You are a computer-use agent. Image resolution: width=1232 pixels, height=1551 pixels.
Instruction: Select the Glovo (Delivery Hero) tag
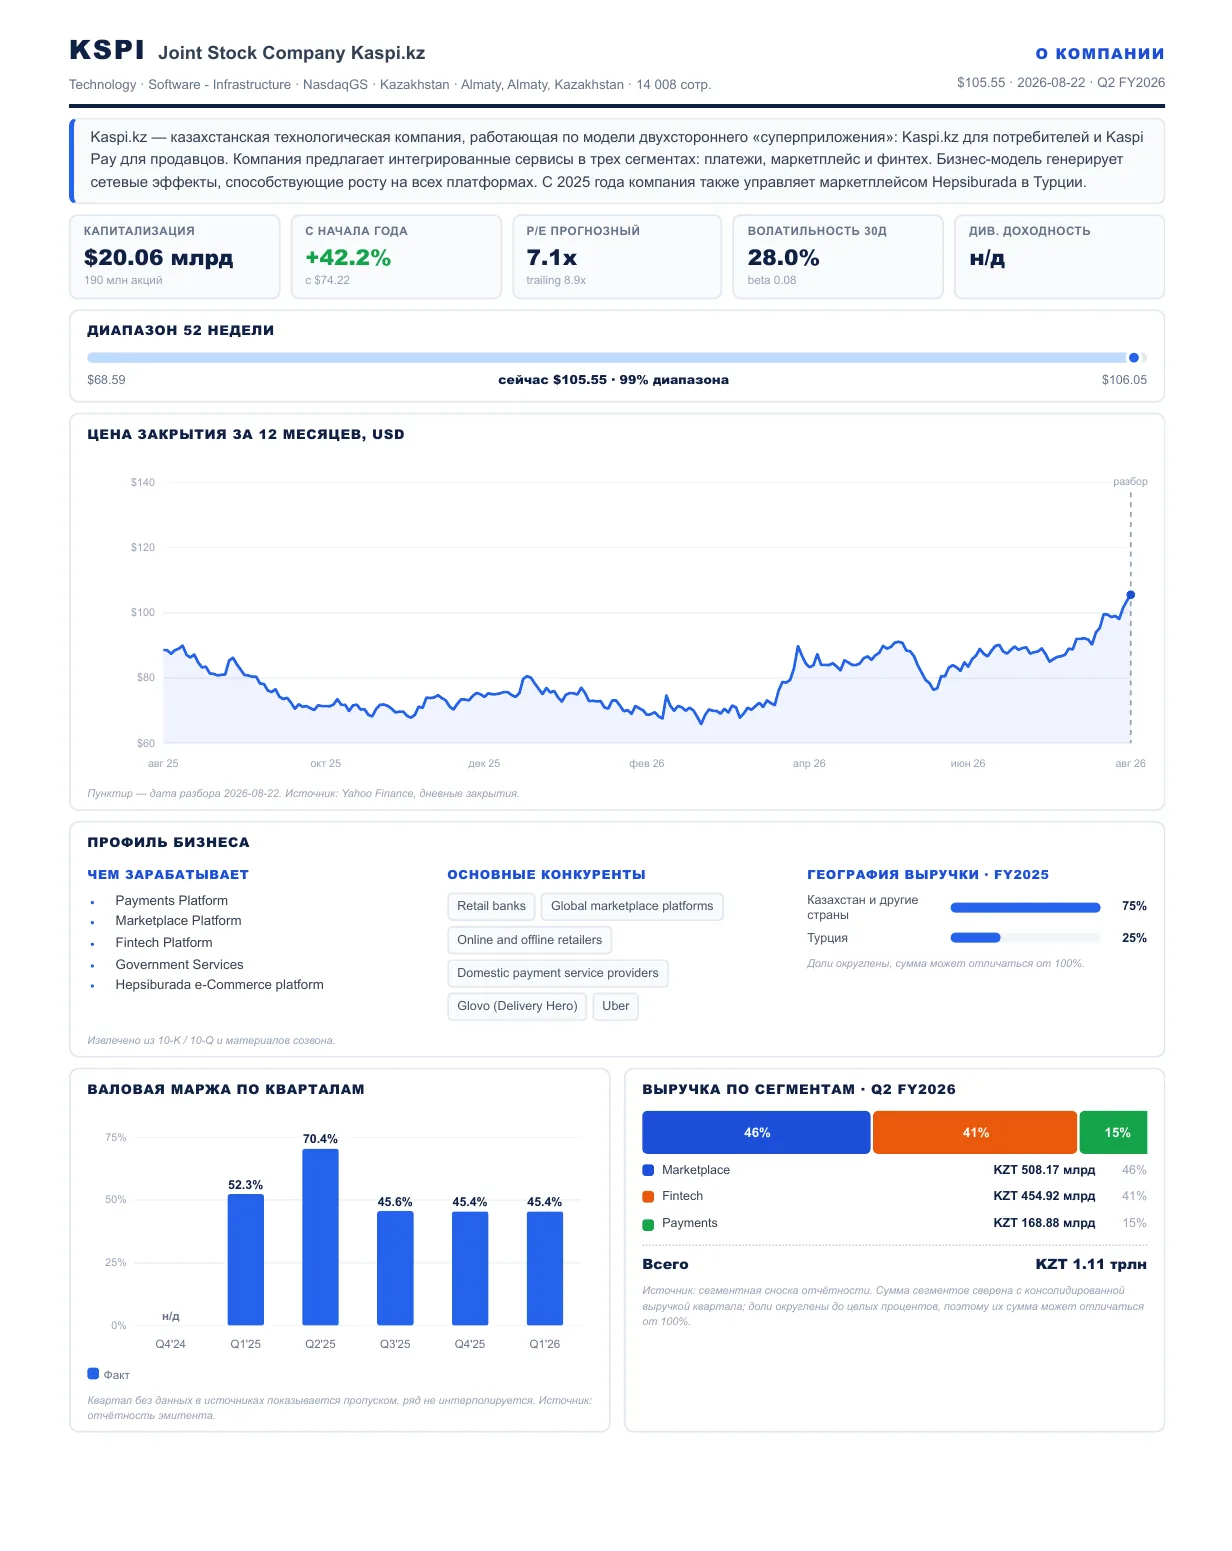[517, 1006]
